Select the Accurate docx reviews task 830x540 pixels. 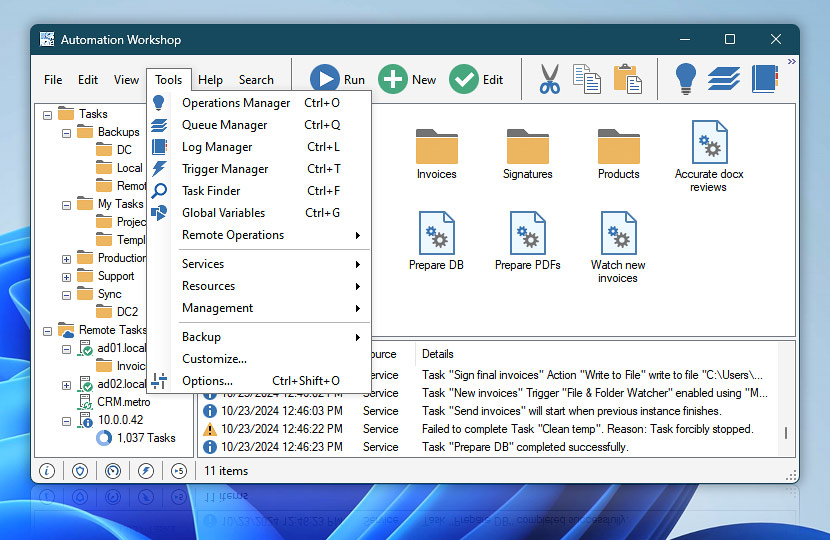(x=709, y=157)
